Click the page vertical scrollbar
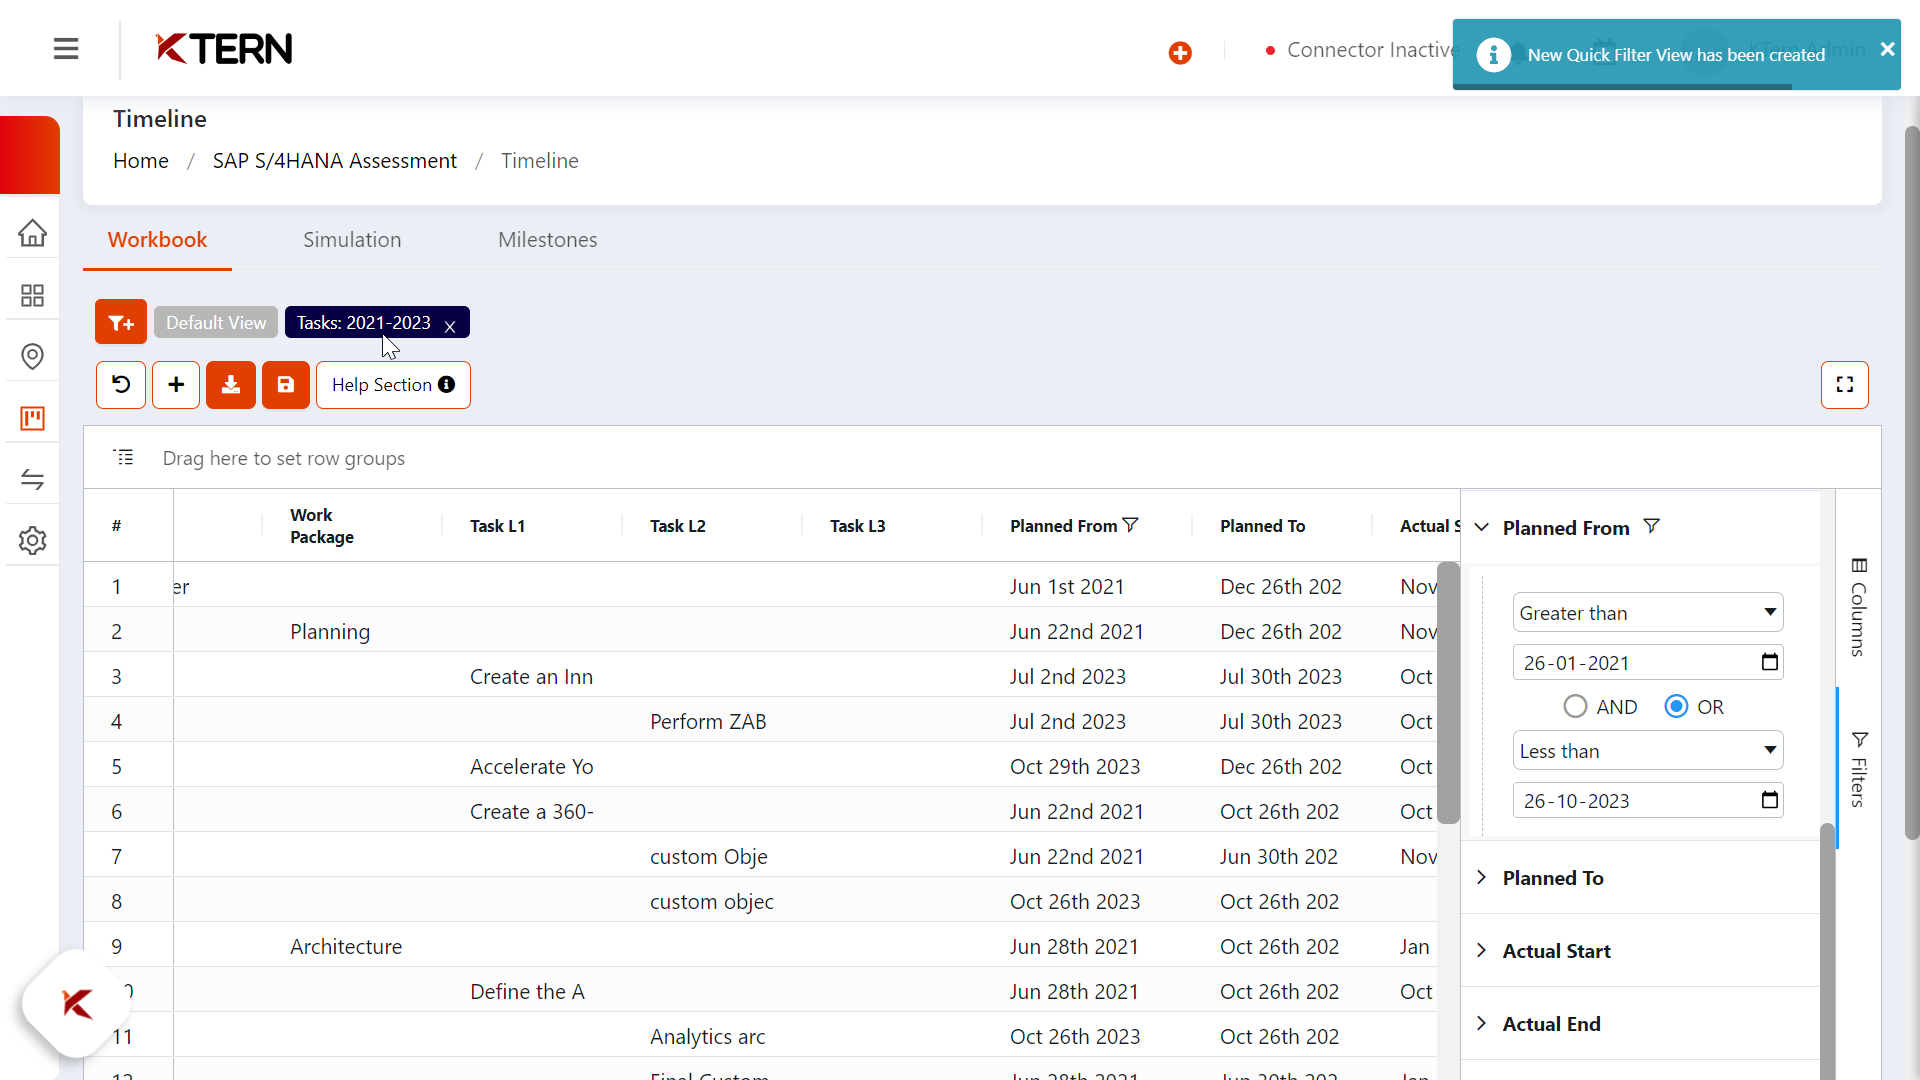 click(x=1912, y=482)
